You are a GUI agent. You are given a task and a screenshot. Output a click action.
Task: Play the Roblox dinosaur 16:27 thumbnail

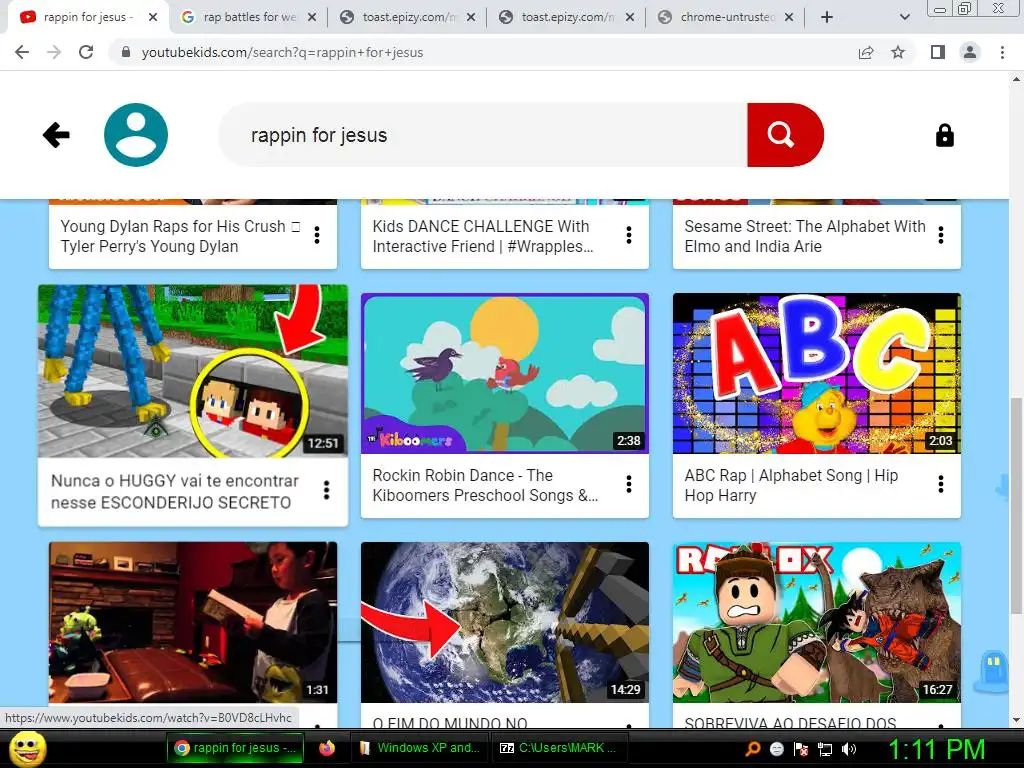click(817, 622)
